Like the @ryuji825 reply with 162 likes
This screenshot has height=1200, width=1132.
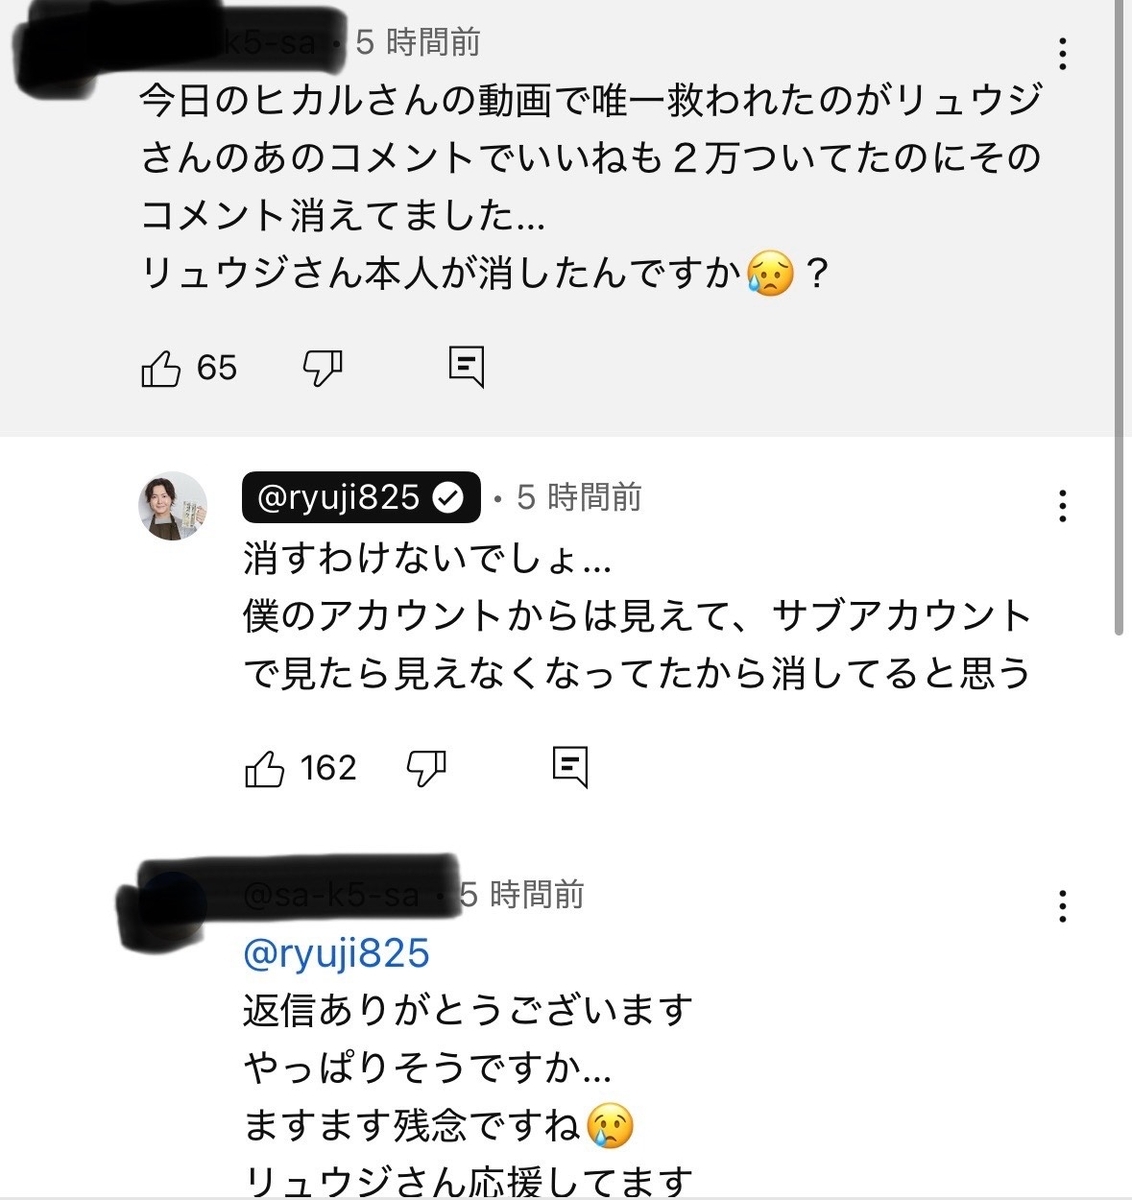click(265, 768)
